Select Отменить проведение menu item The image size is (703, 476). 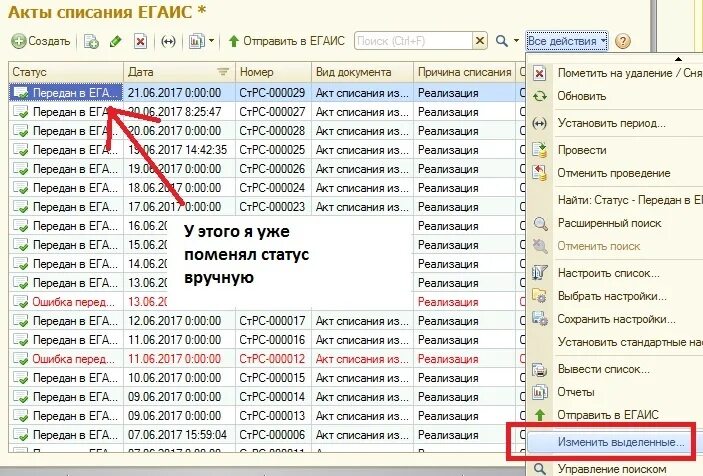[x=615, y=173]
